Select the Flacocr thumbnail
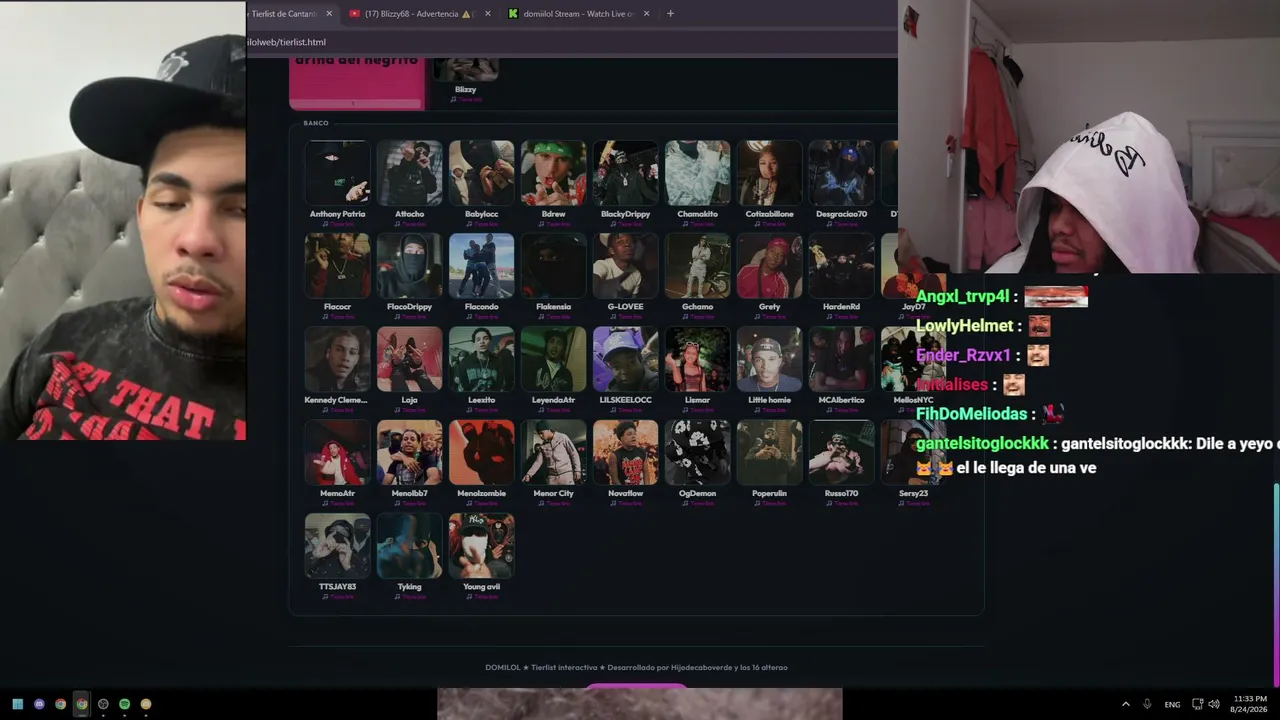This screenshot has width=1280, height=720. tap(338, 265)
